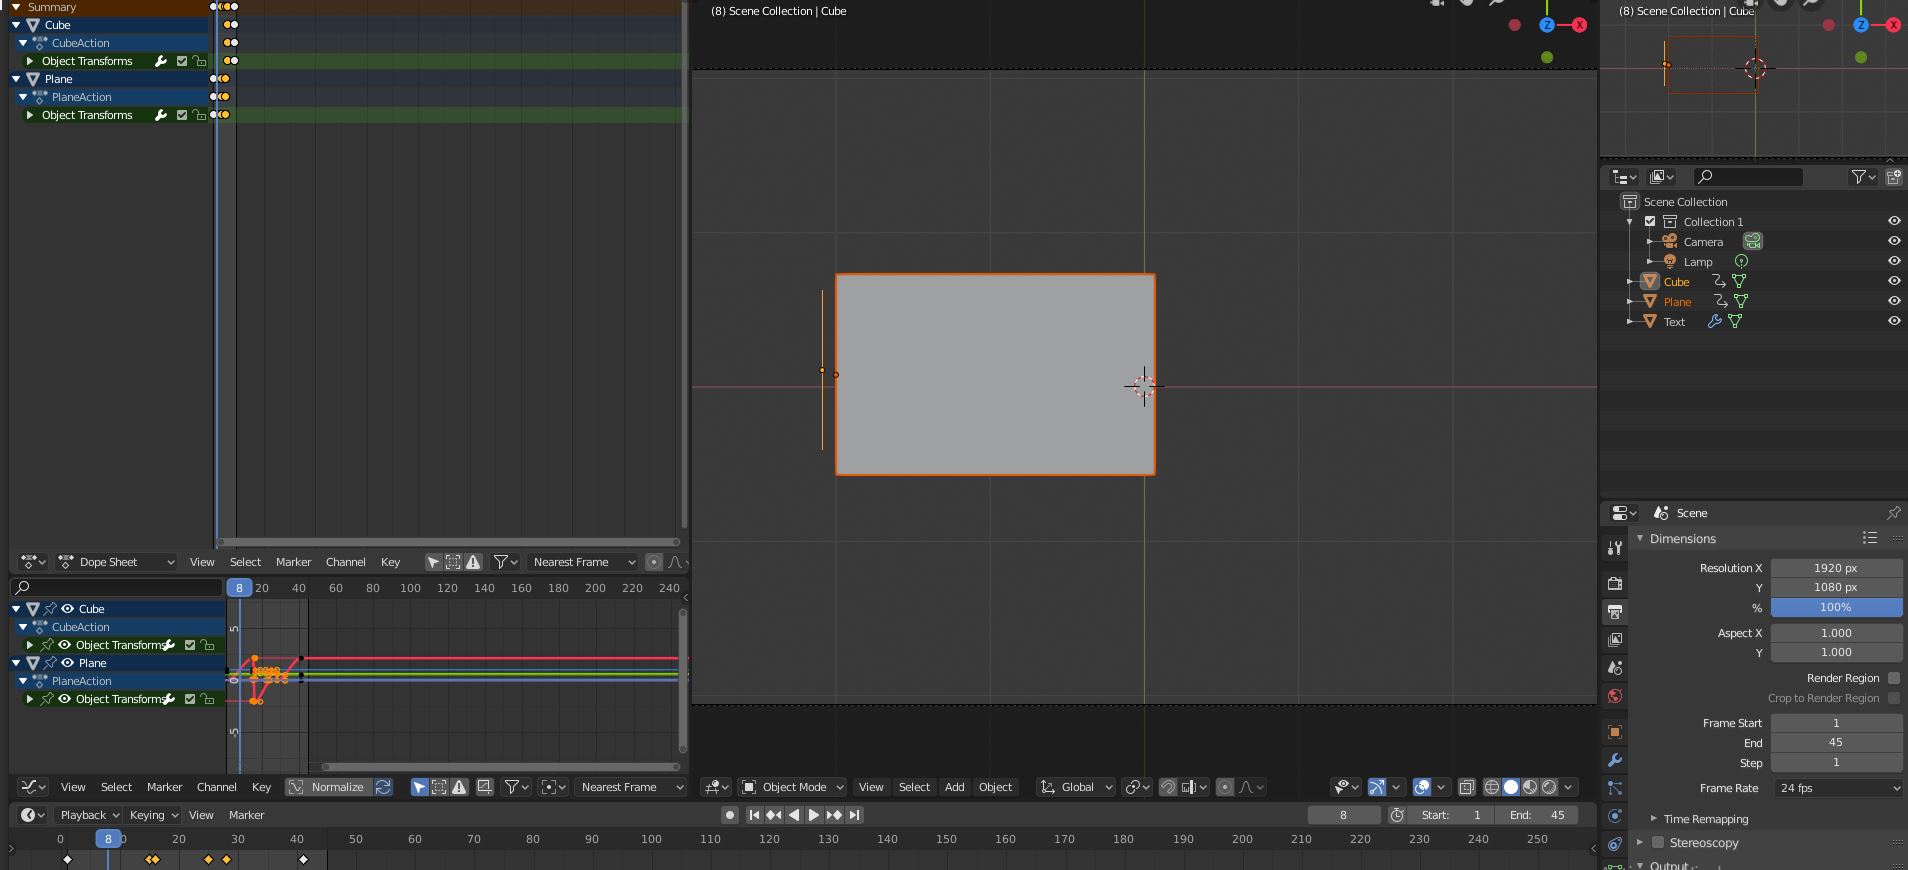The width and height of the screenshot is (1908, 870).
Task: Click the Render properties tab icon
Action: point(1614,584)
